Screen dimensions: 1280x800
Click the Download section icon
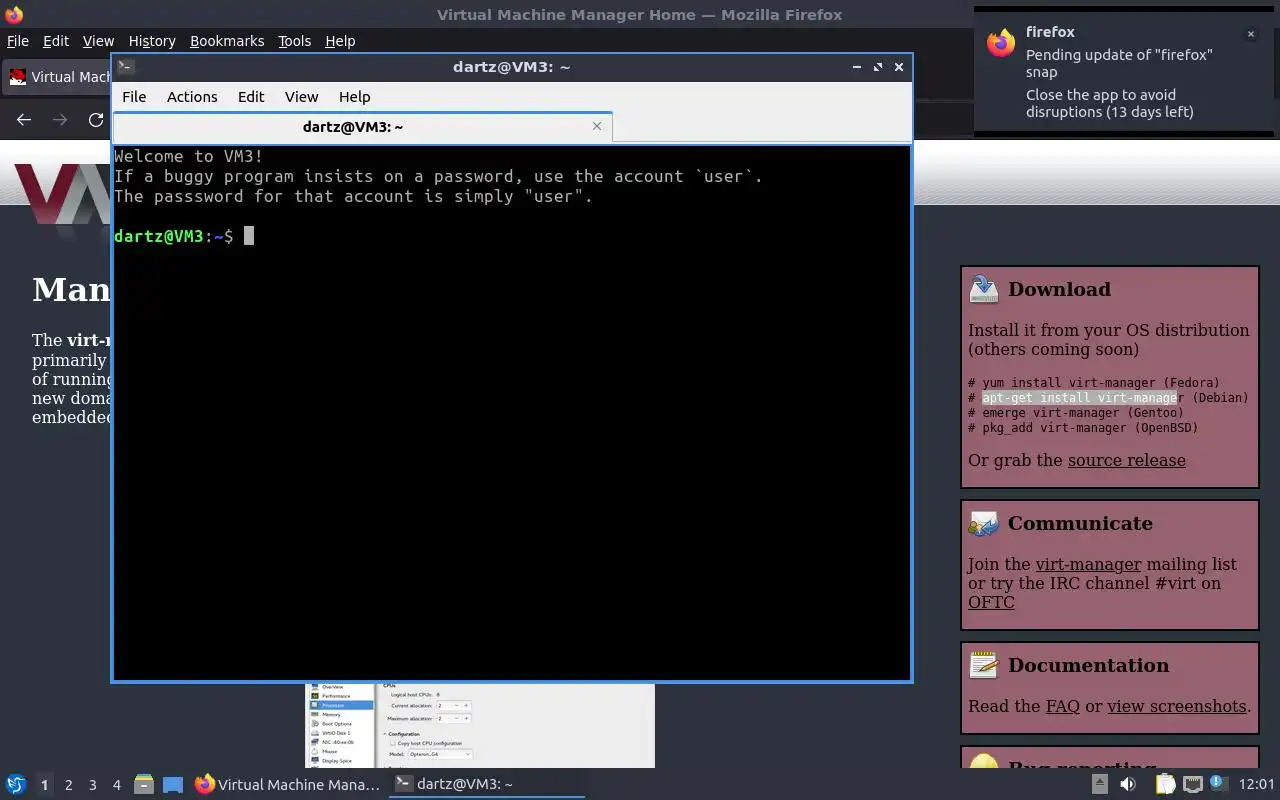[984, 289]
